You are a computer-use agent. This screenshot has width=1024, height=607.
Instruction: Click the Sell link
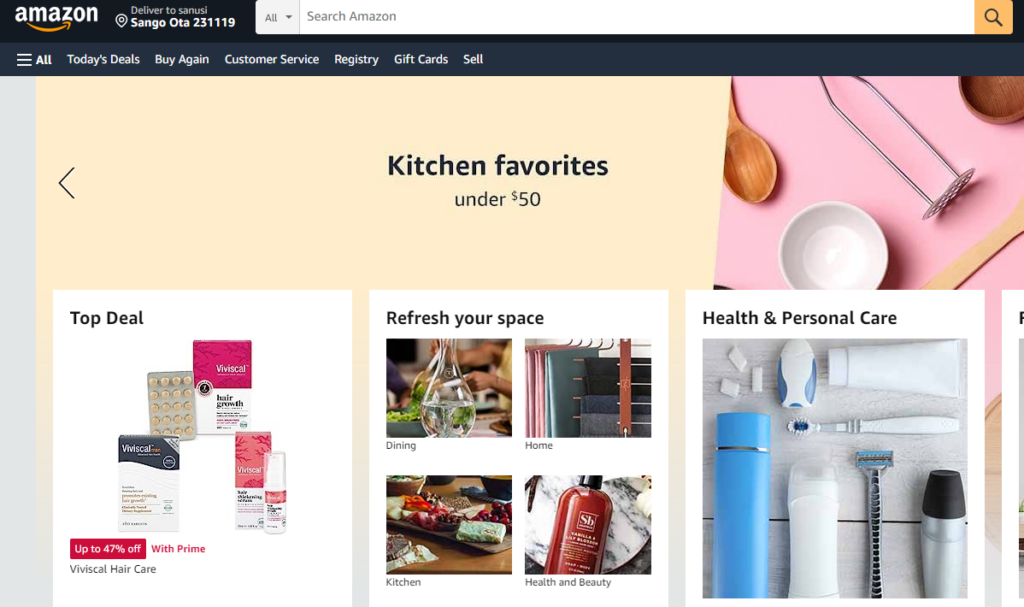coord(473,59)
